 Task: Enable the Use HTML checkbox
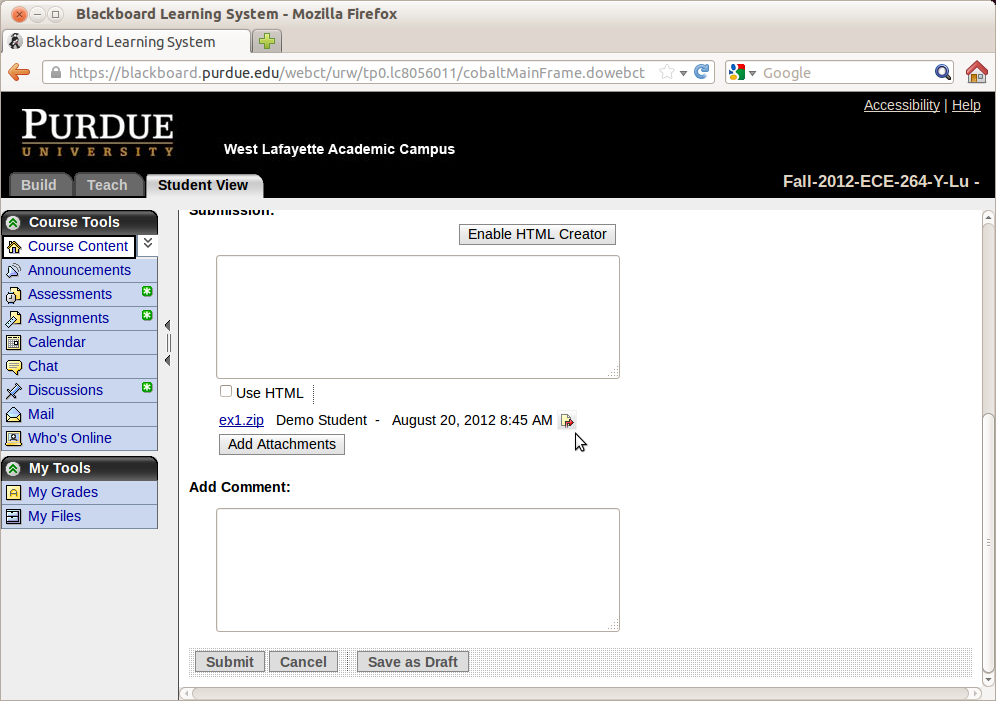(226, 392)
